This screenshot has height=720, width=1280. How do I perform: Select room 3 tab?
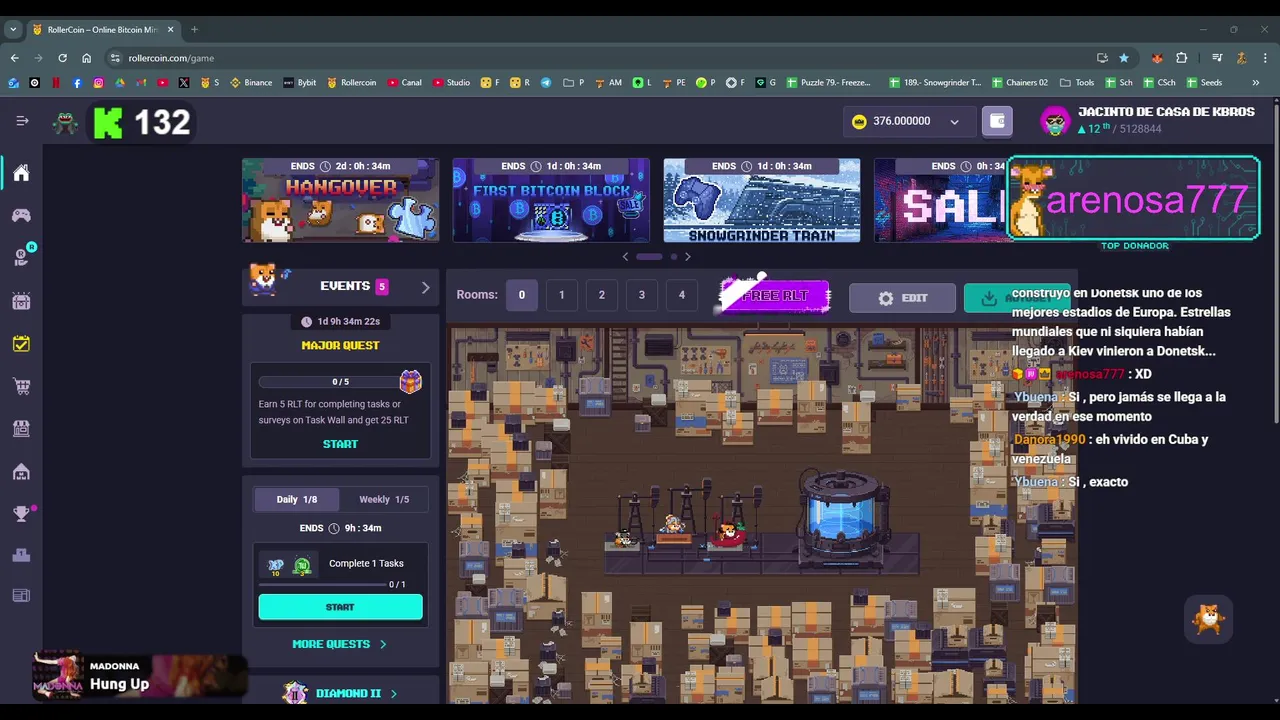tap(641, 295)
